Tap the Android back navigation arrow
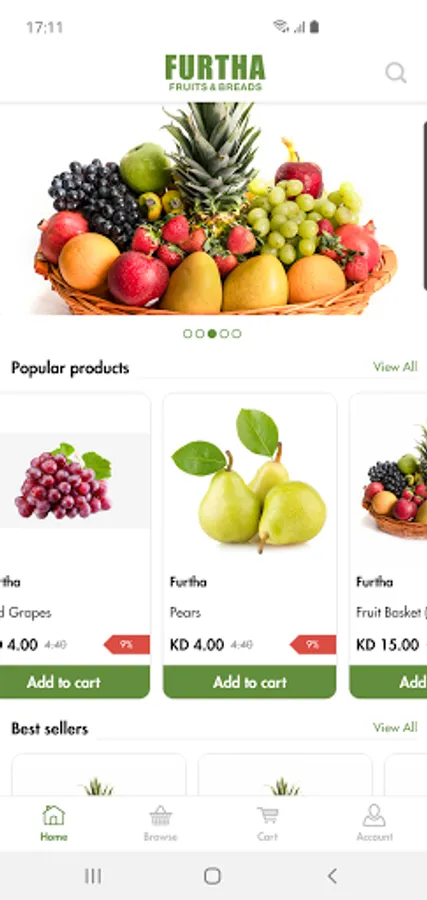 point(332,876)
